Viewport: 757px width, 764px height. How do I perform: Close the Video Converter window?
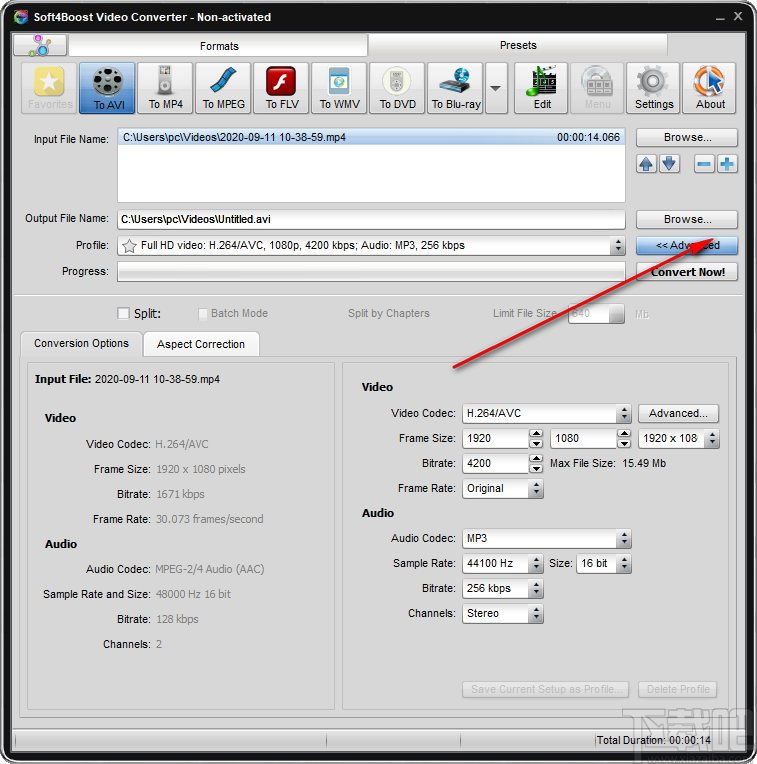[738, 17]
